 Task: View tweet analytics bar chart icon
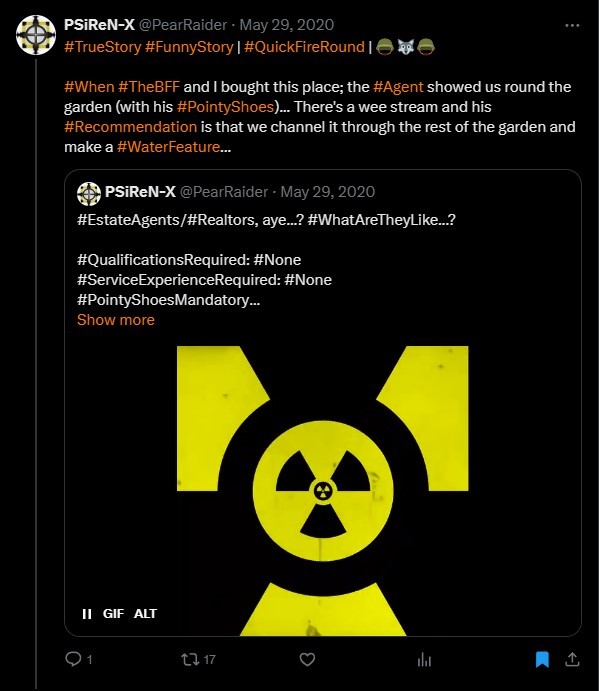tap(424, 660)
